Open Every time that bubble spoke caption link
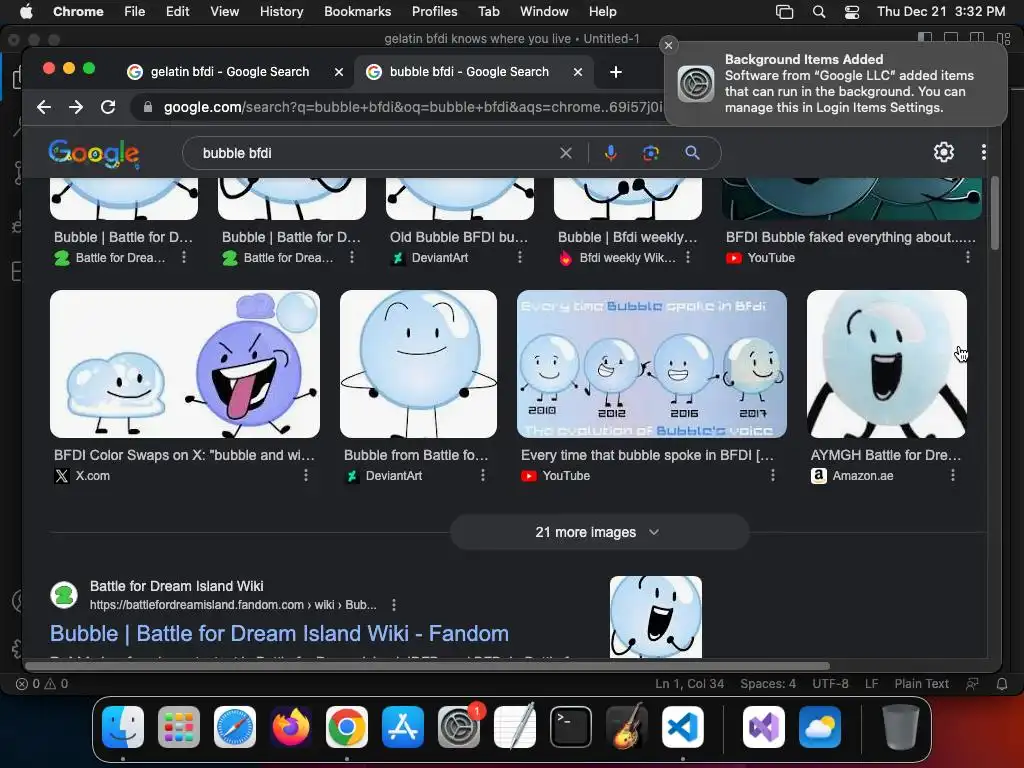 click(x=647, y=455)
